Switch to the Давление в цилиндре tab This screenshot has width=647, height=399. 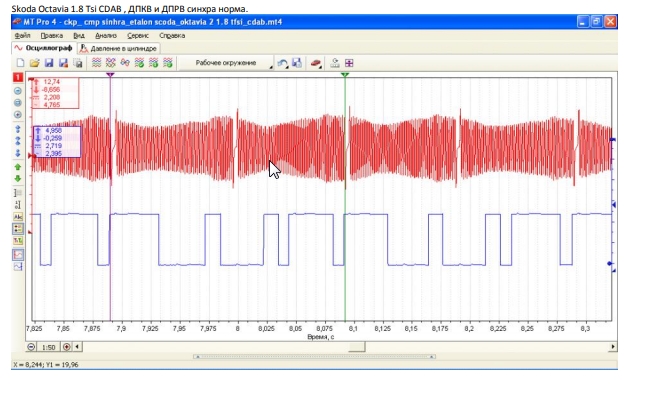(x=119, y=48)
